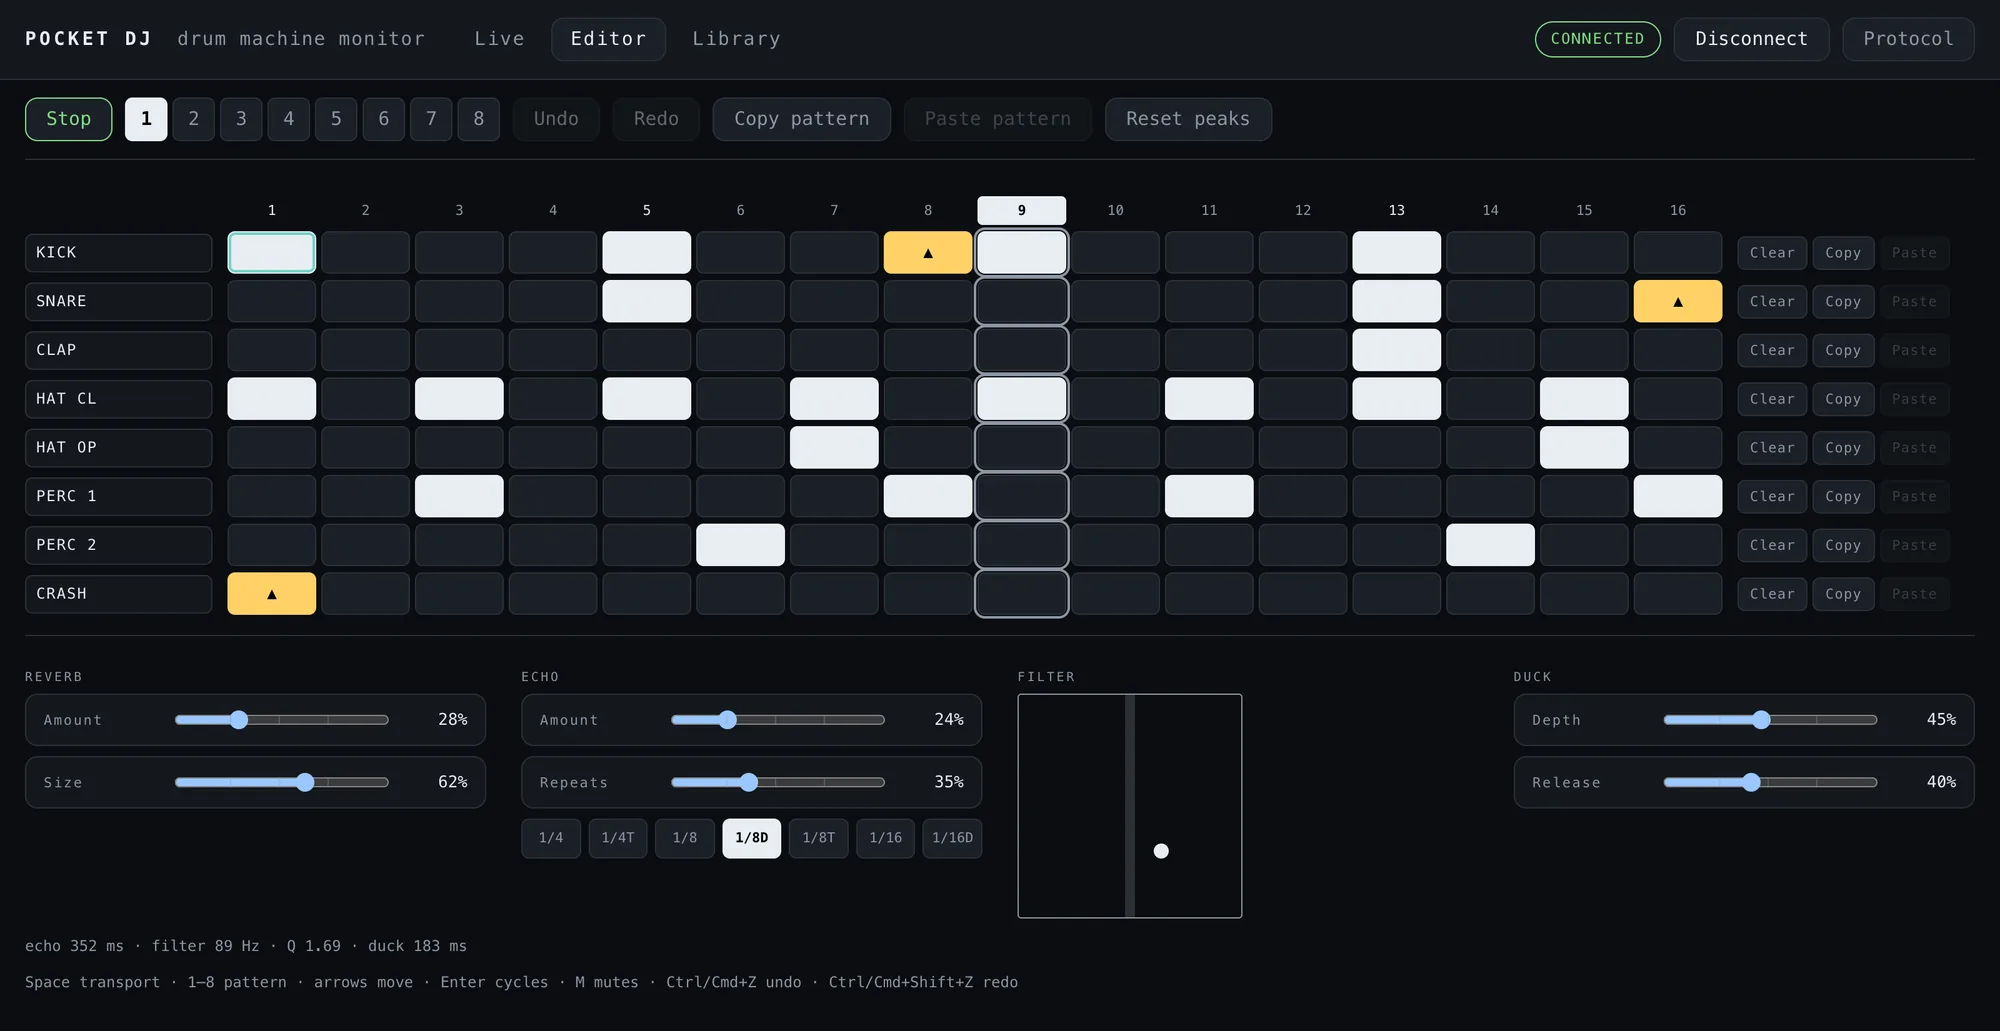2000x1031 pixels.
Task: Toggle Clap step 13 cell
Action: [x=1396, y=350]
